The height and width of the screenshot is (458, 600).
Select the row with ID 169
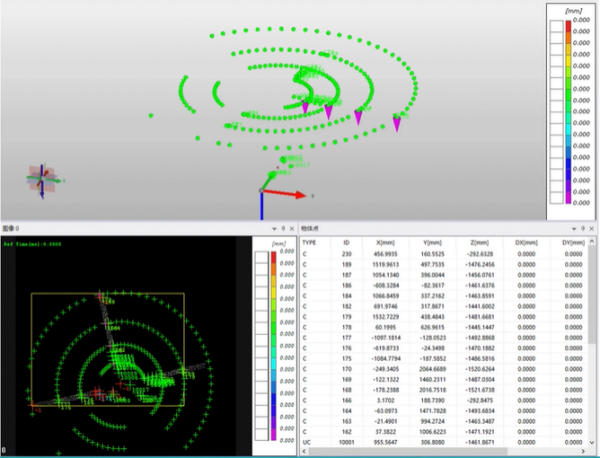(x=444, y=380)
